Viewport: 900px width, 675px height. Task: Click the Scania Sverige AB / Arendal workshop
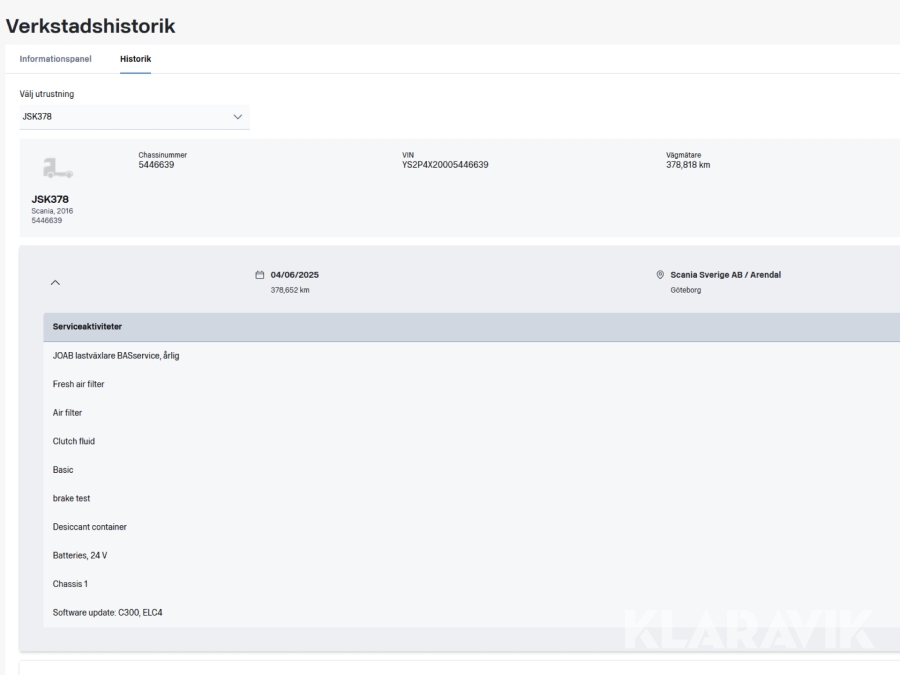tap(725, 275)
